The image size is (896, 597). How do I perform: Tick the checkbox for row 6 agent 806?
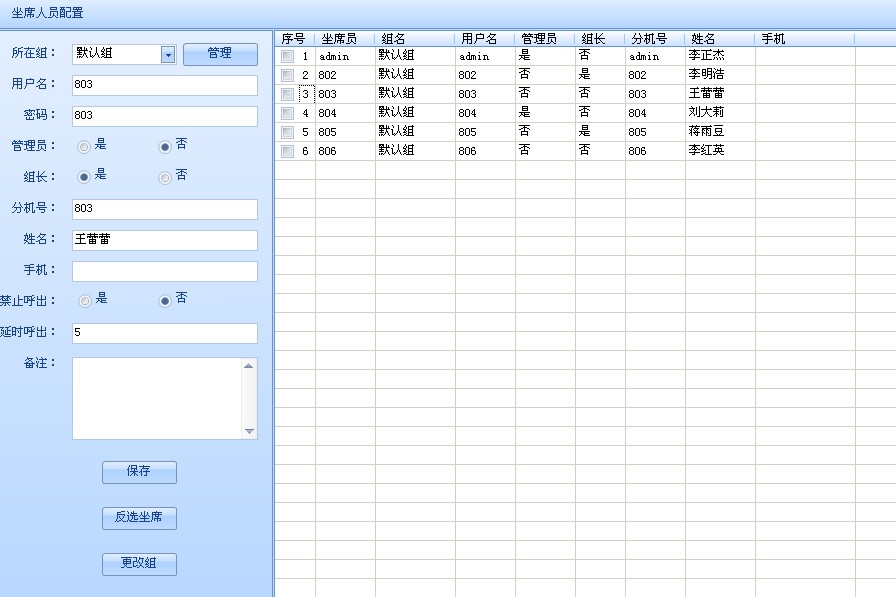coord(287,151)
